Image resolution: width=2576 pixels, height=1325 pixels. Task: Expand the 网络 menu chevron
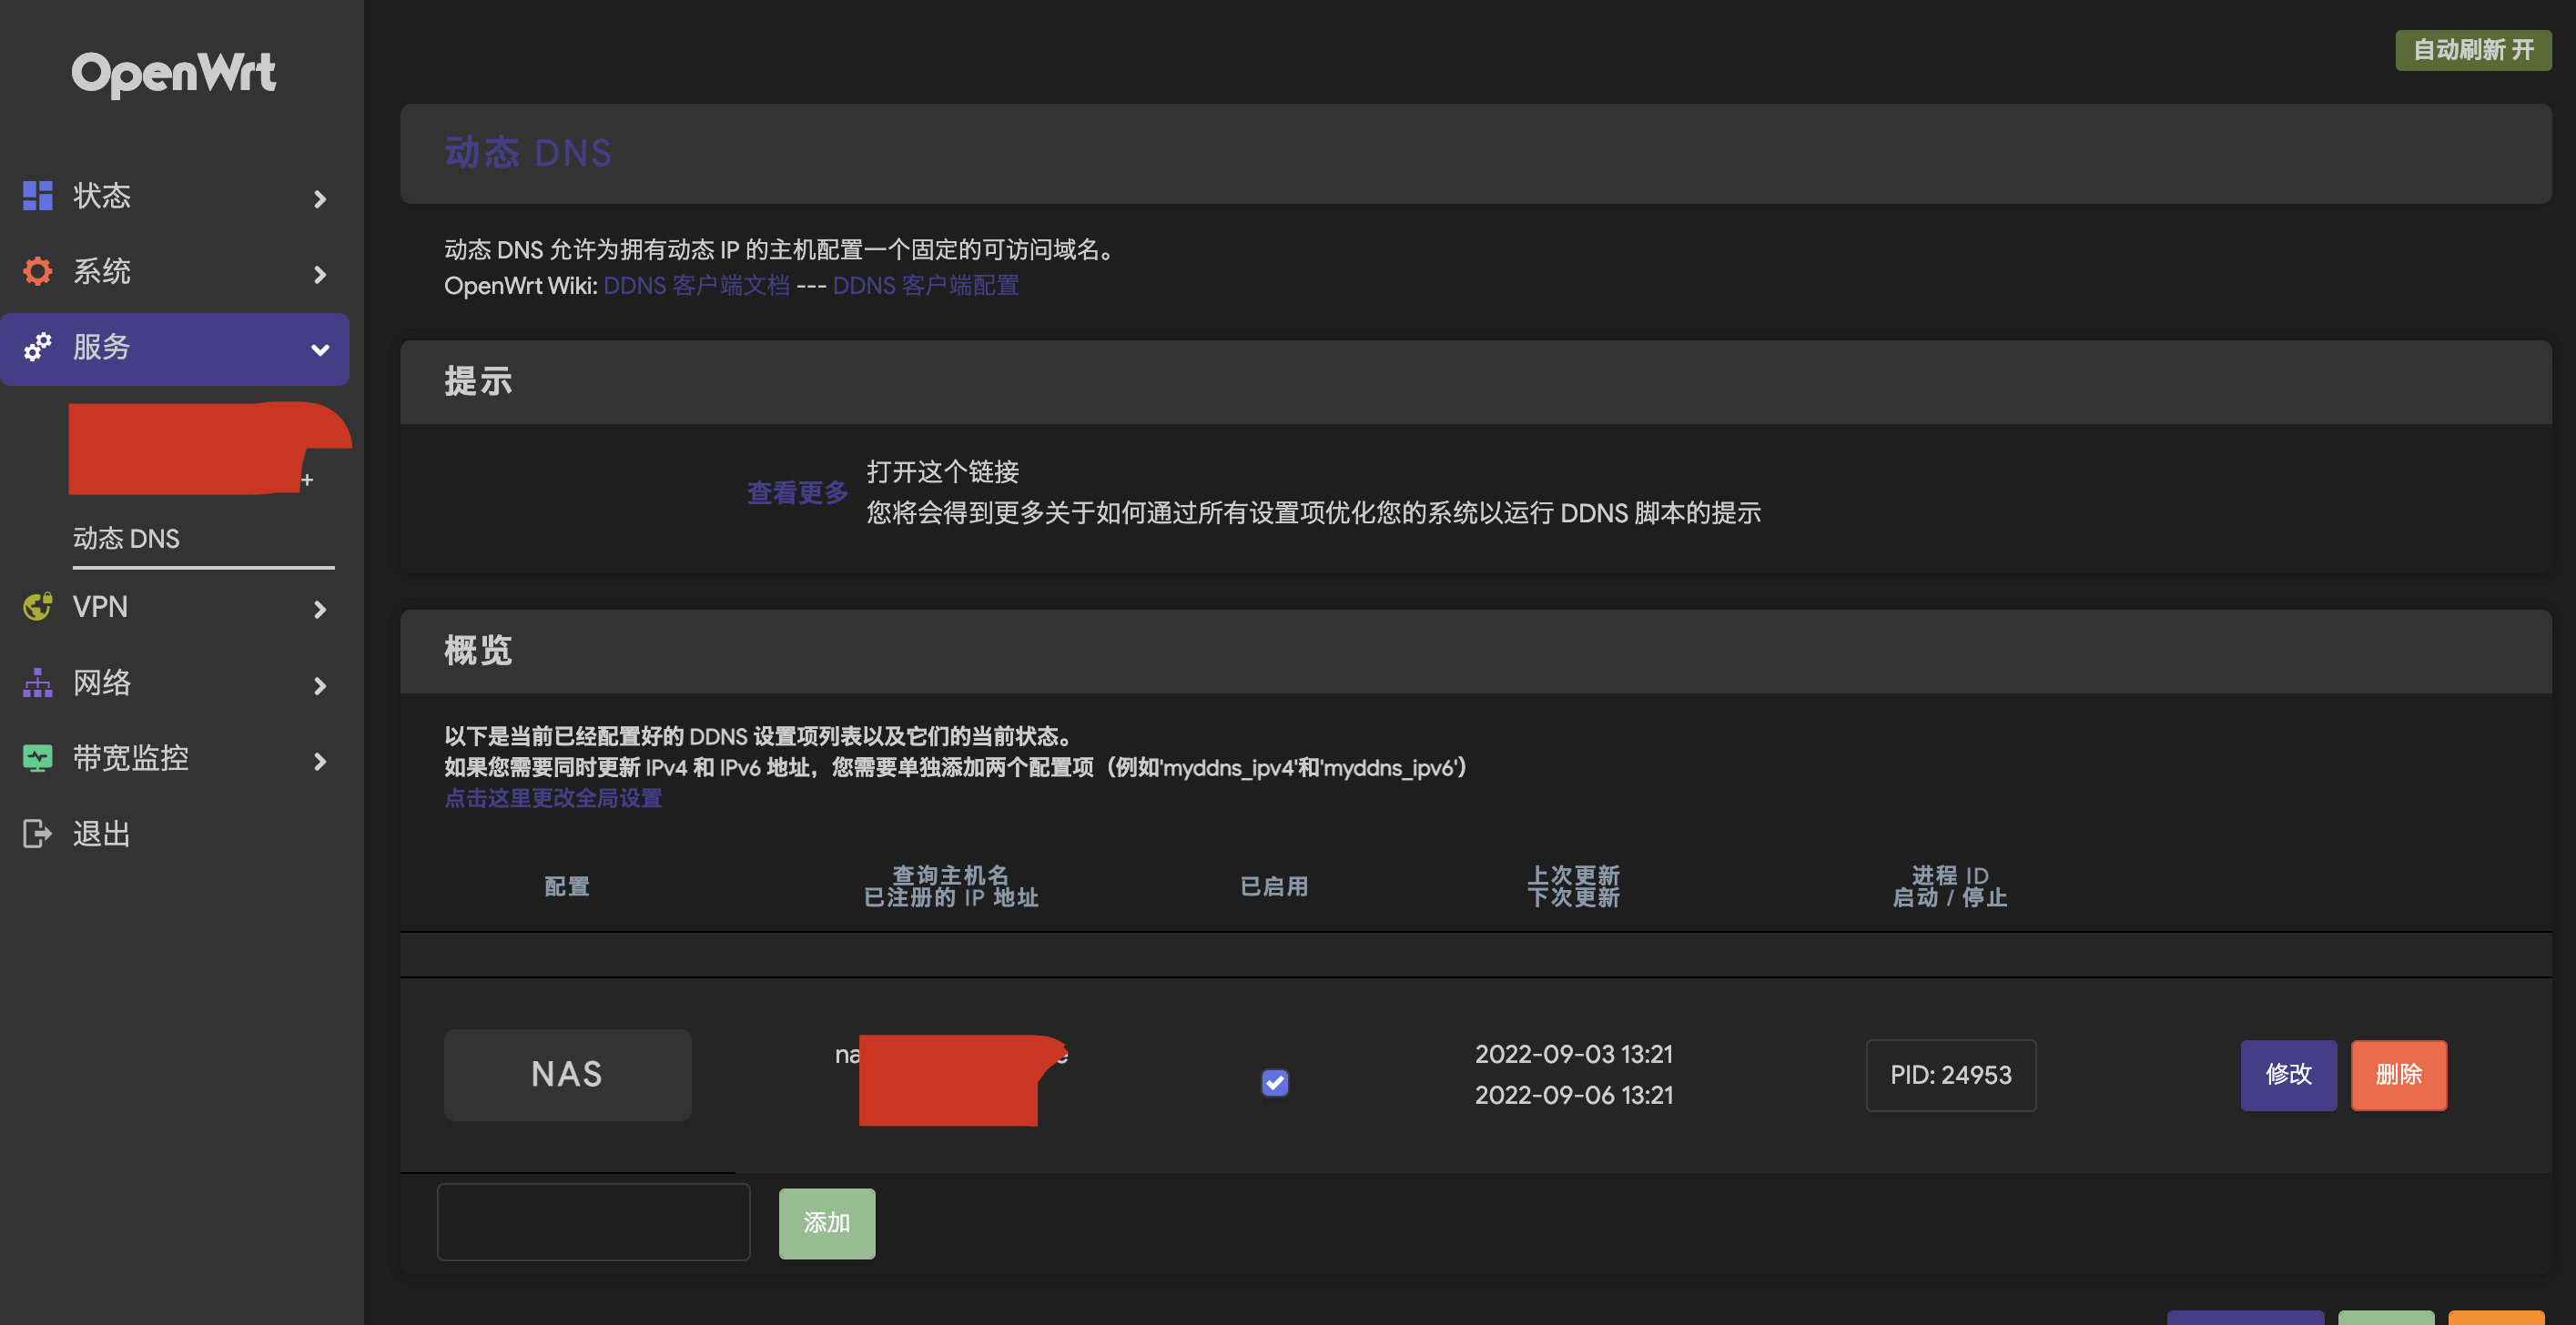pos(320,686)
